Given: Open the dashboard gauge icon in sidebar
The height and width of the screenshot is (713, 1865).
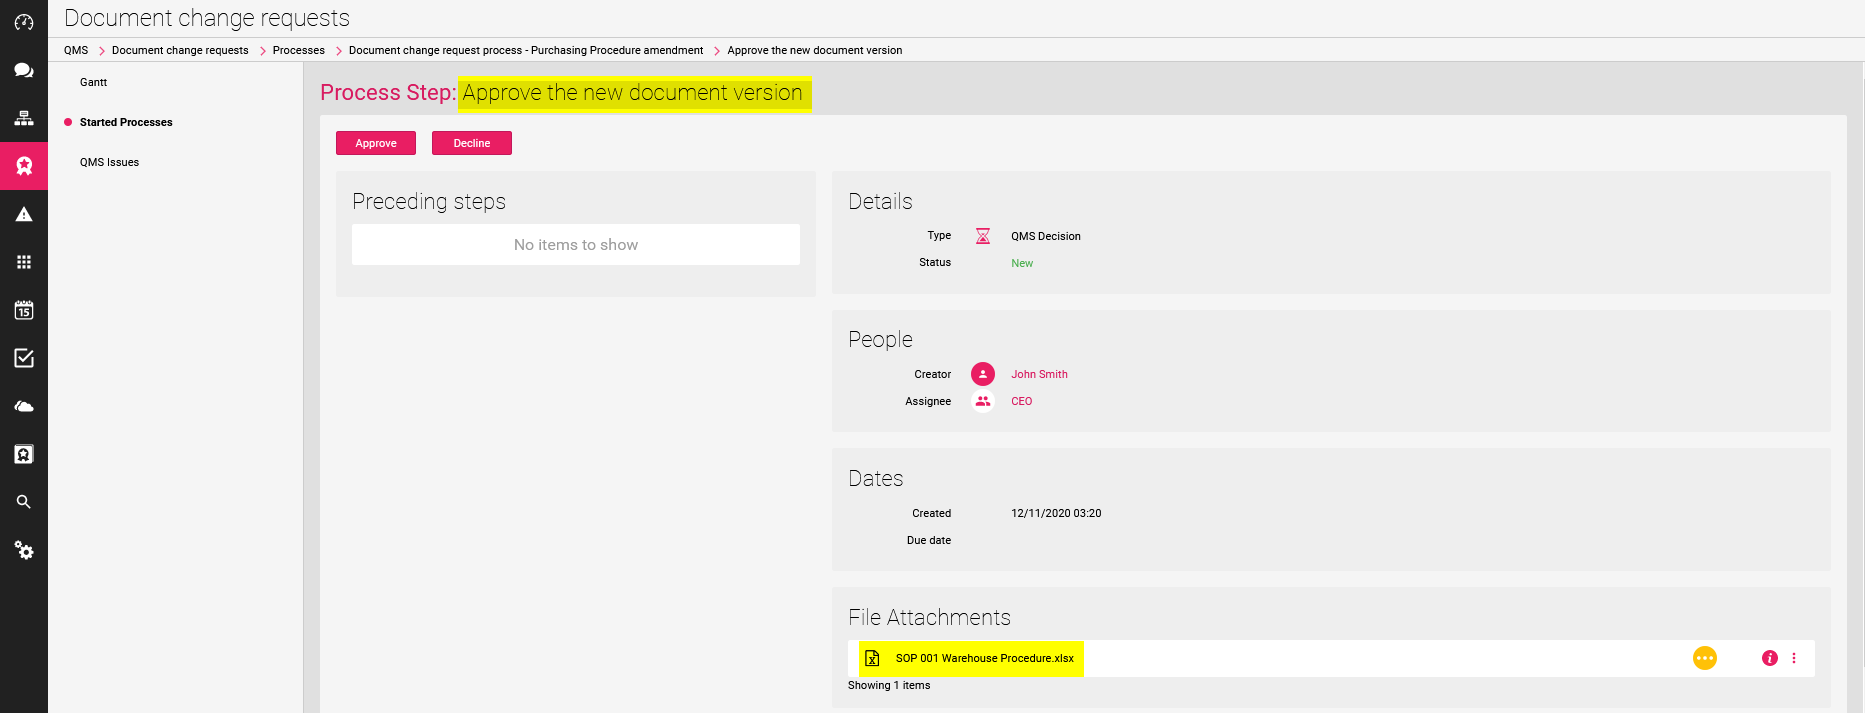Looking at the screenshot, I should 24,22.
